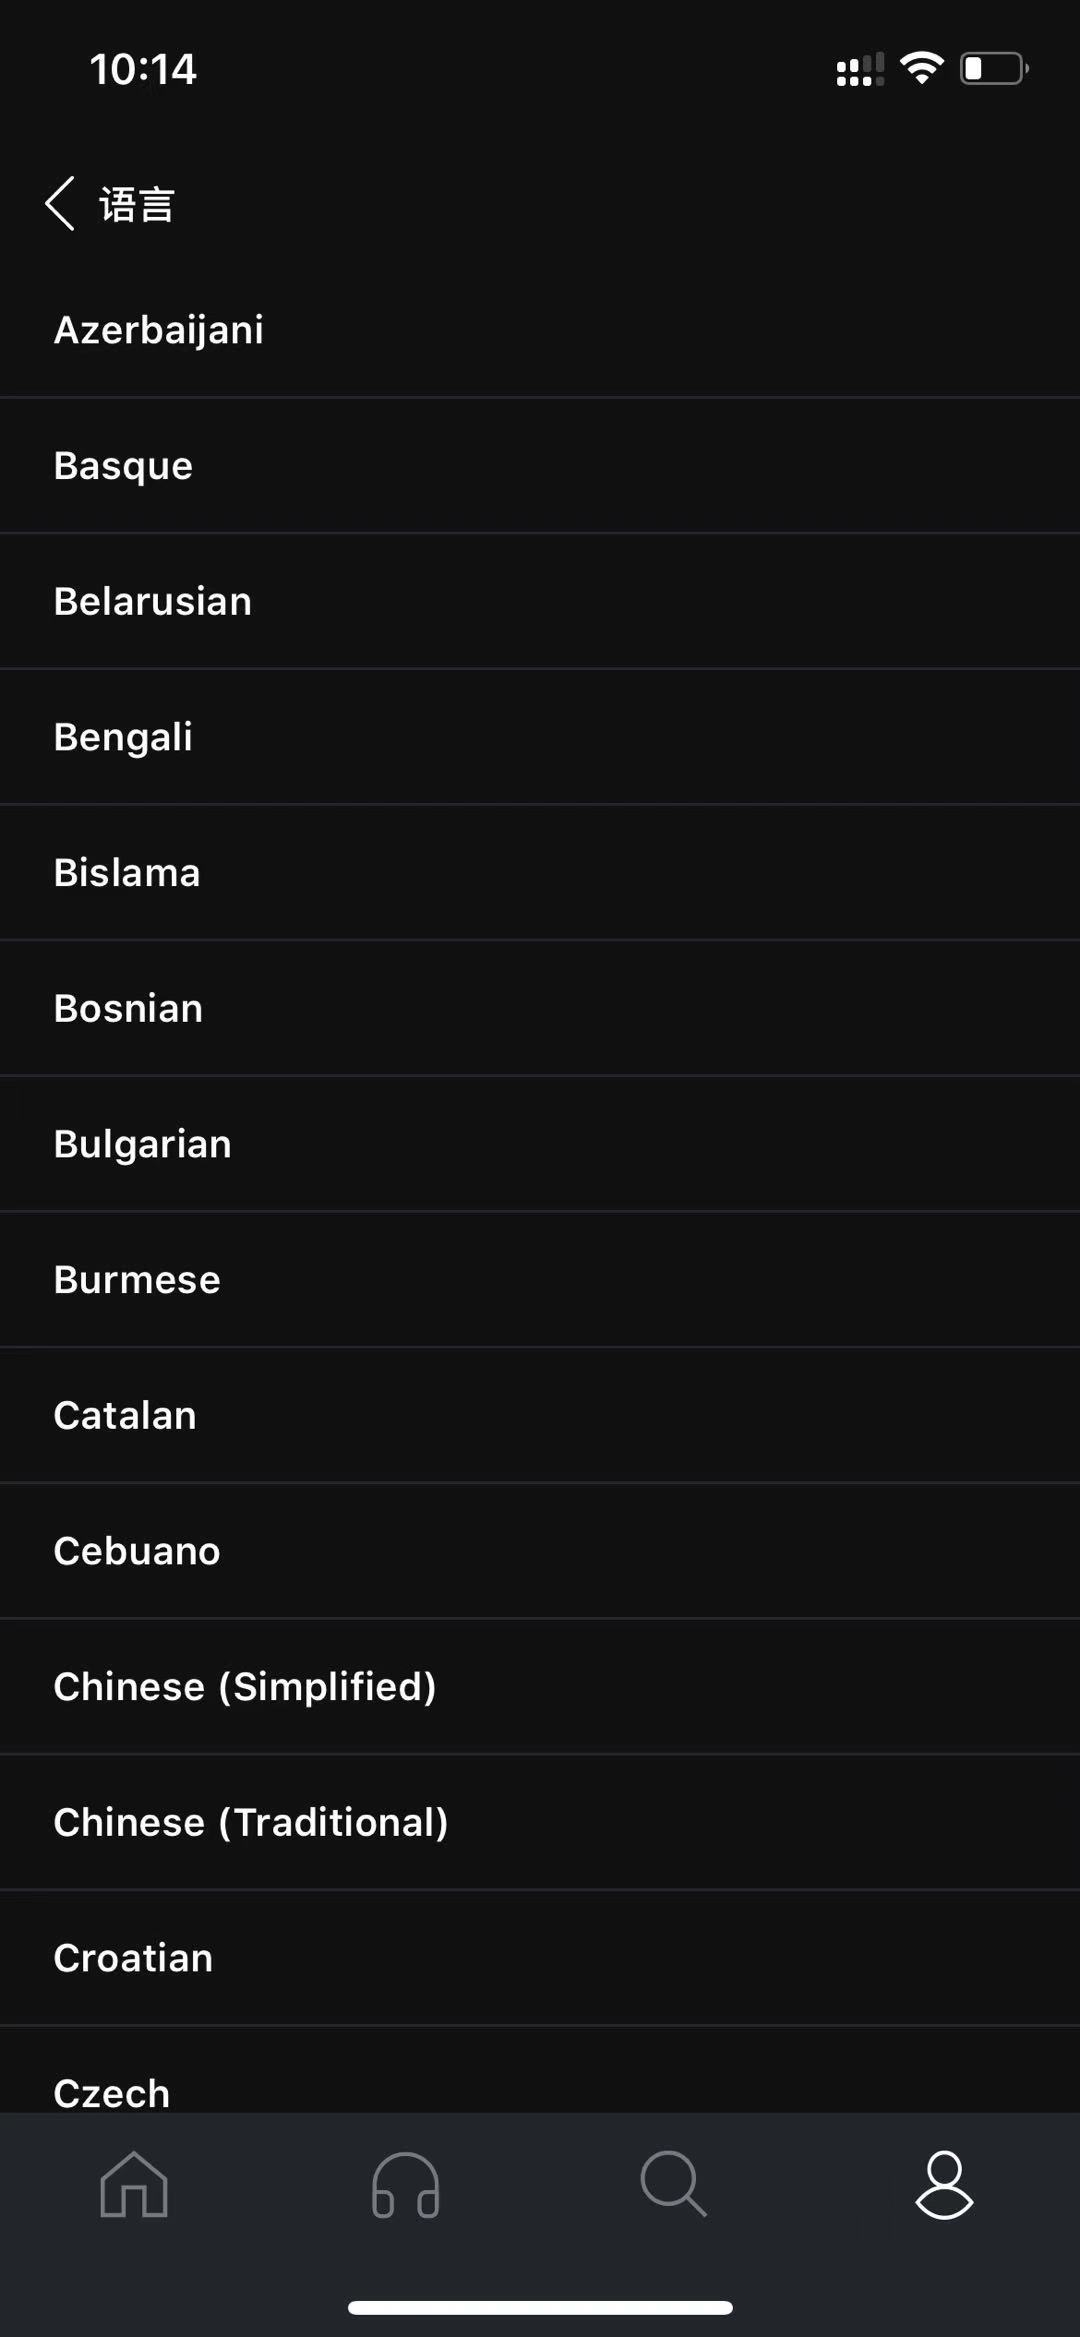1080x2337 pixels.
Task: Tap the cellular signal icon
Action: tap(859, 70)
